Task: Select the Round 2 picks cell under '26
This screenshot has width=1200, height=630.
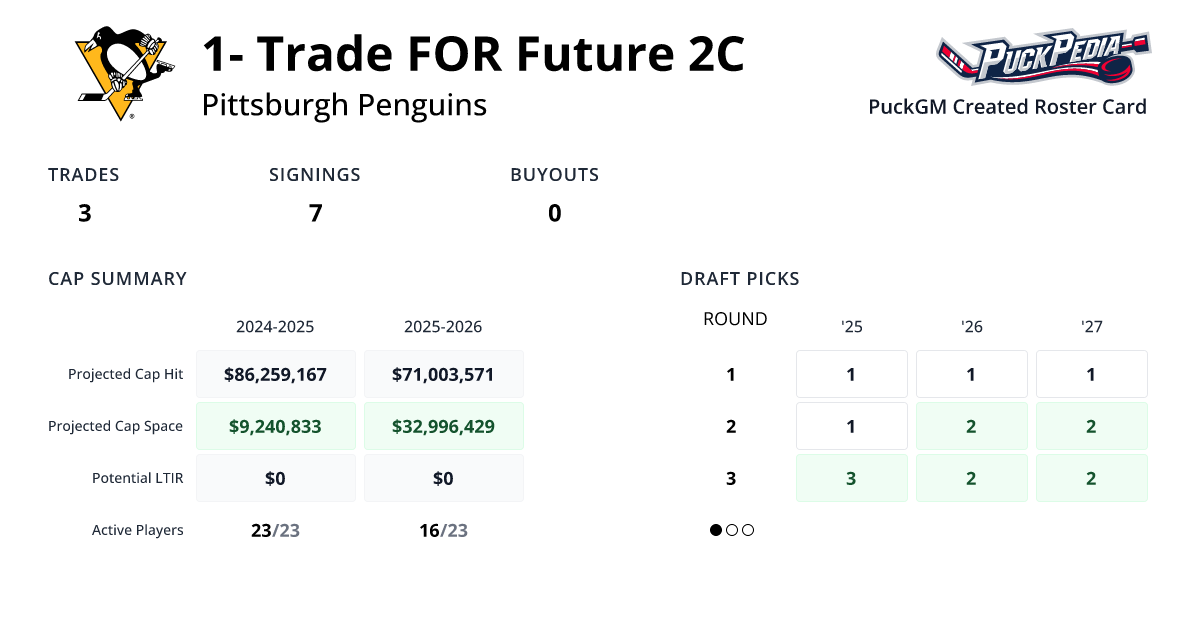Action: pos(971,425)
